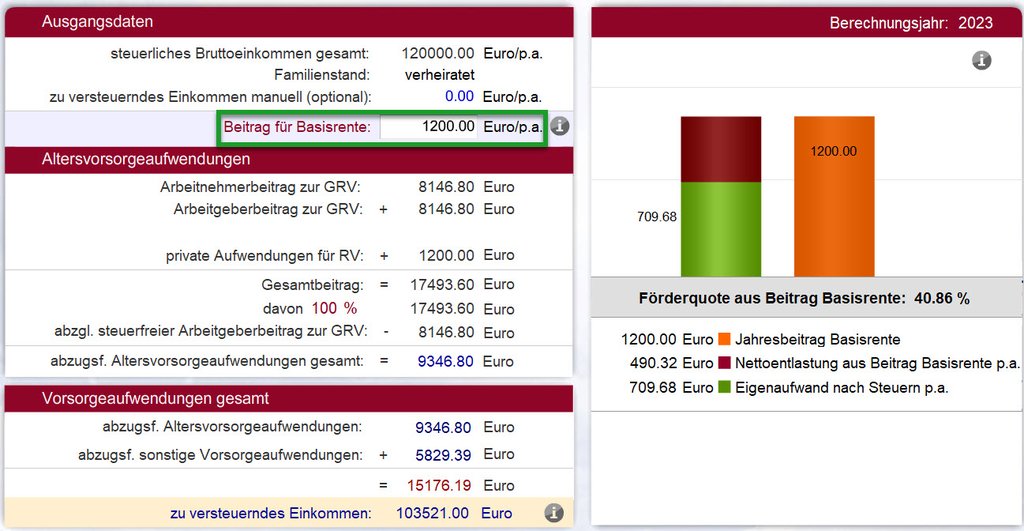This screenshot has width=1024, height=531.
Task: Click the info icon under Berechnungsjahr header
Action: tap(982, 60)
